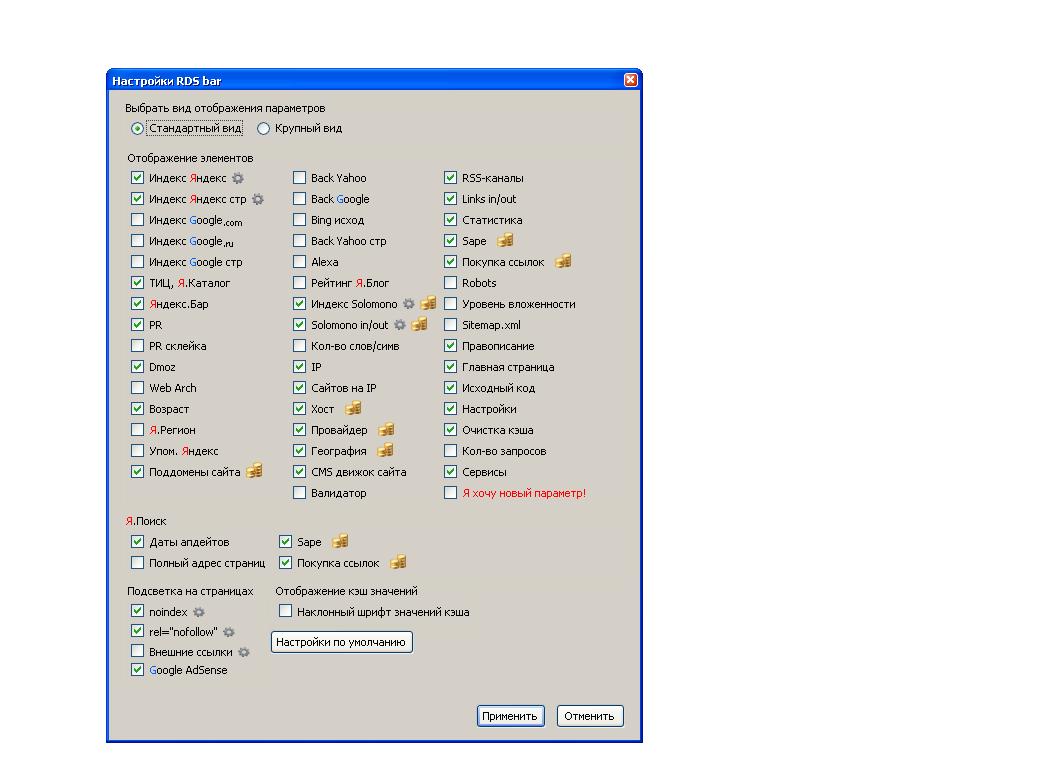Click gear icon next to Solomono in/out
Viewport: 1059px width, 774px height.
click(400, 325)
